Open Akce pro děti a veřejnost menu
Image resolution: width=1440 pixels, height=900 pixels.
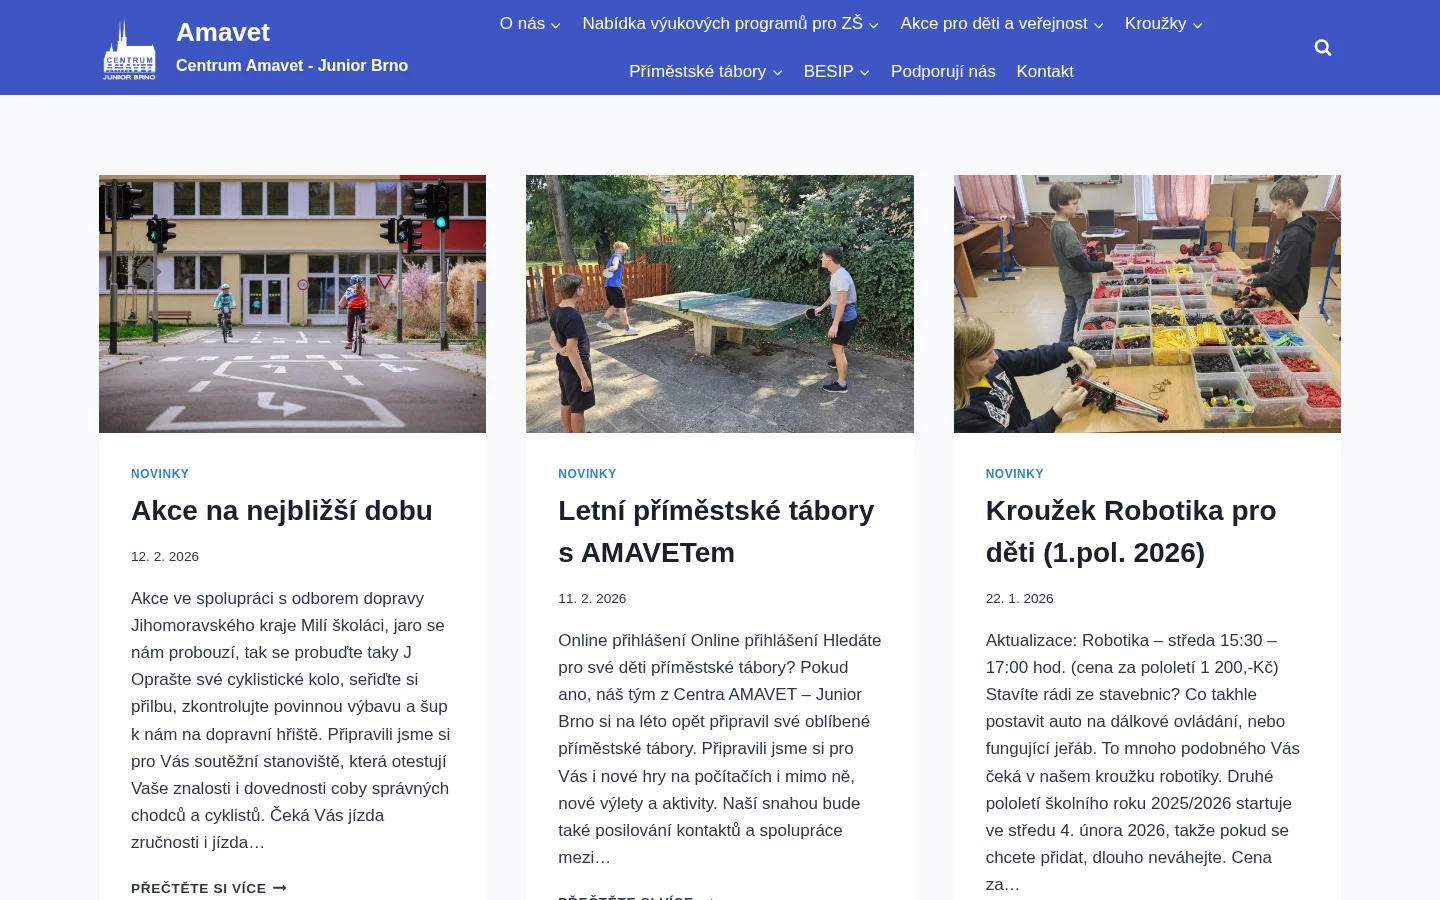click(x=994, y=23)
